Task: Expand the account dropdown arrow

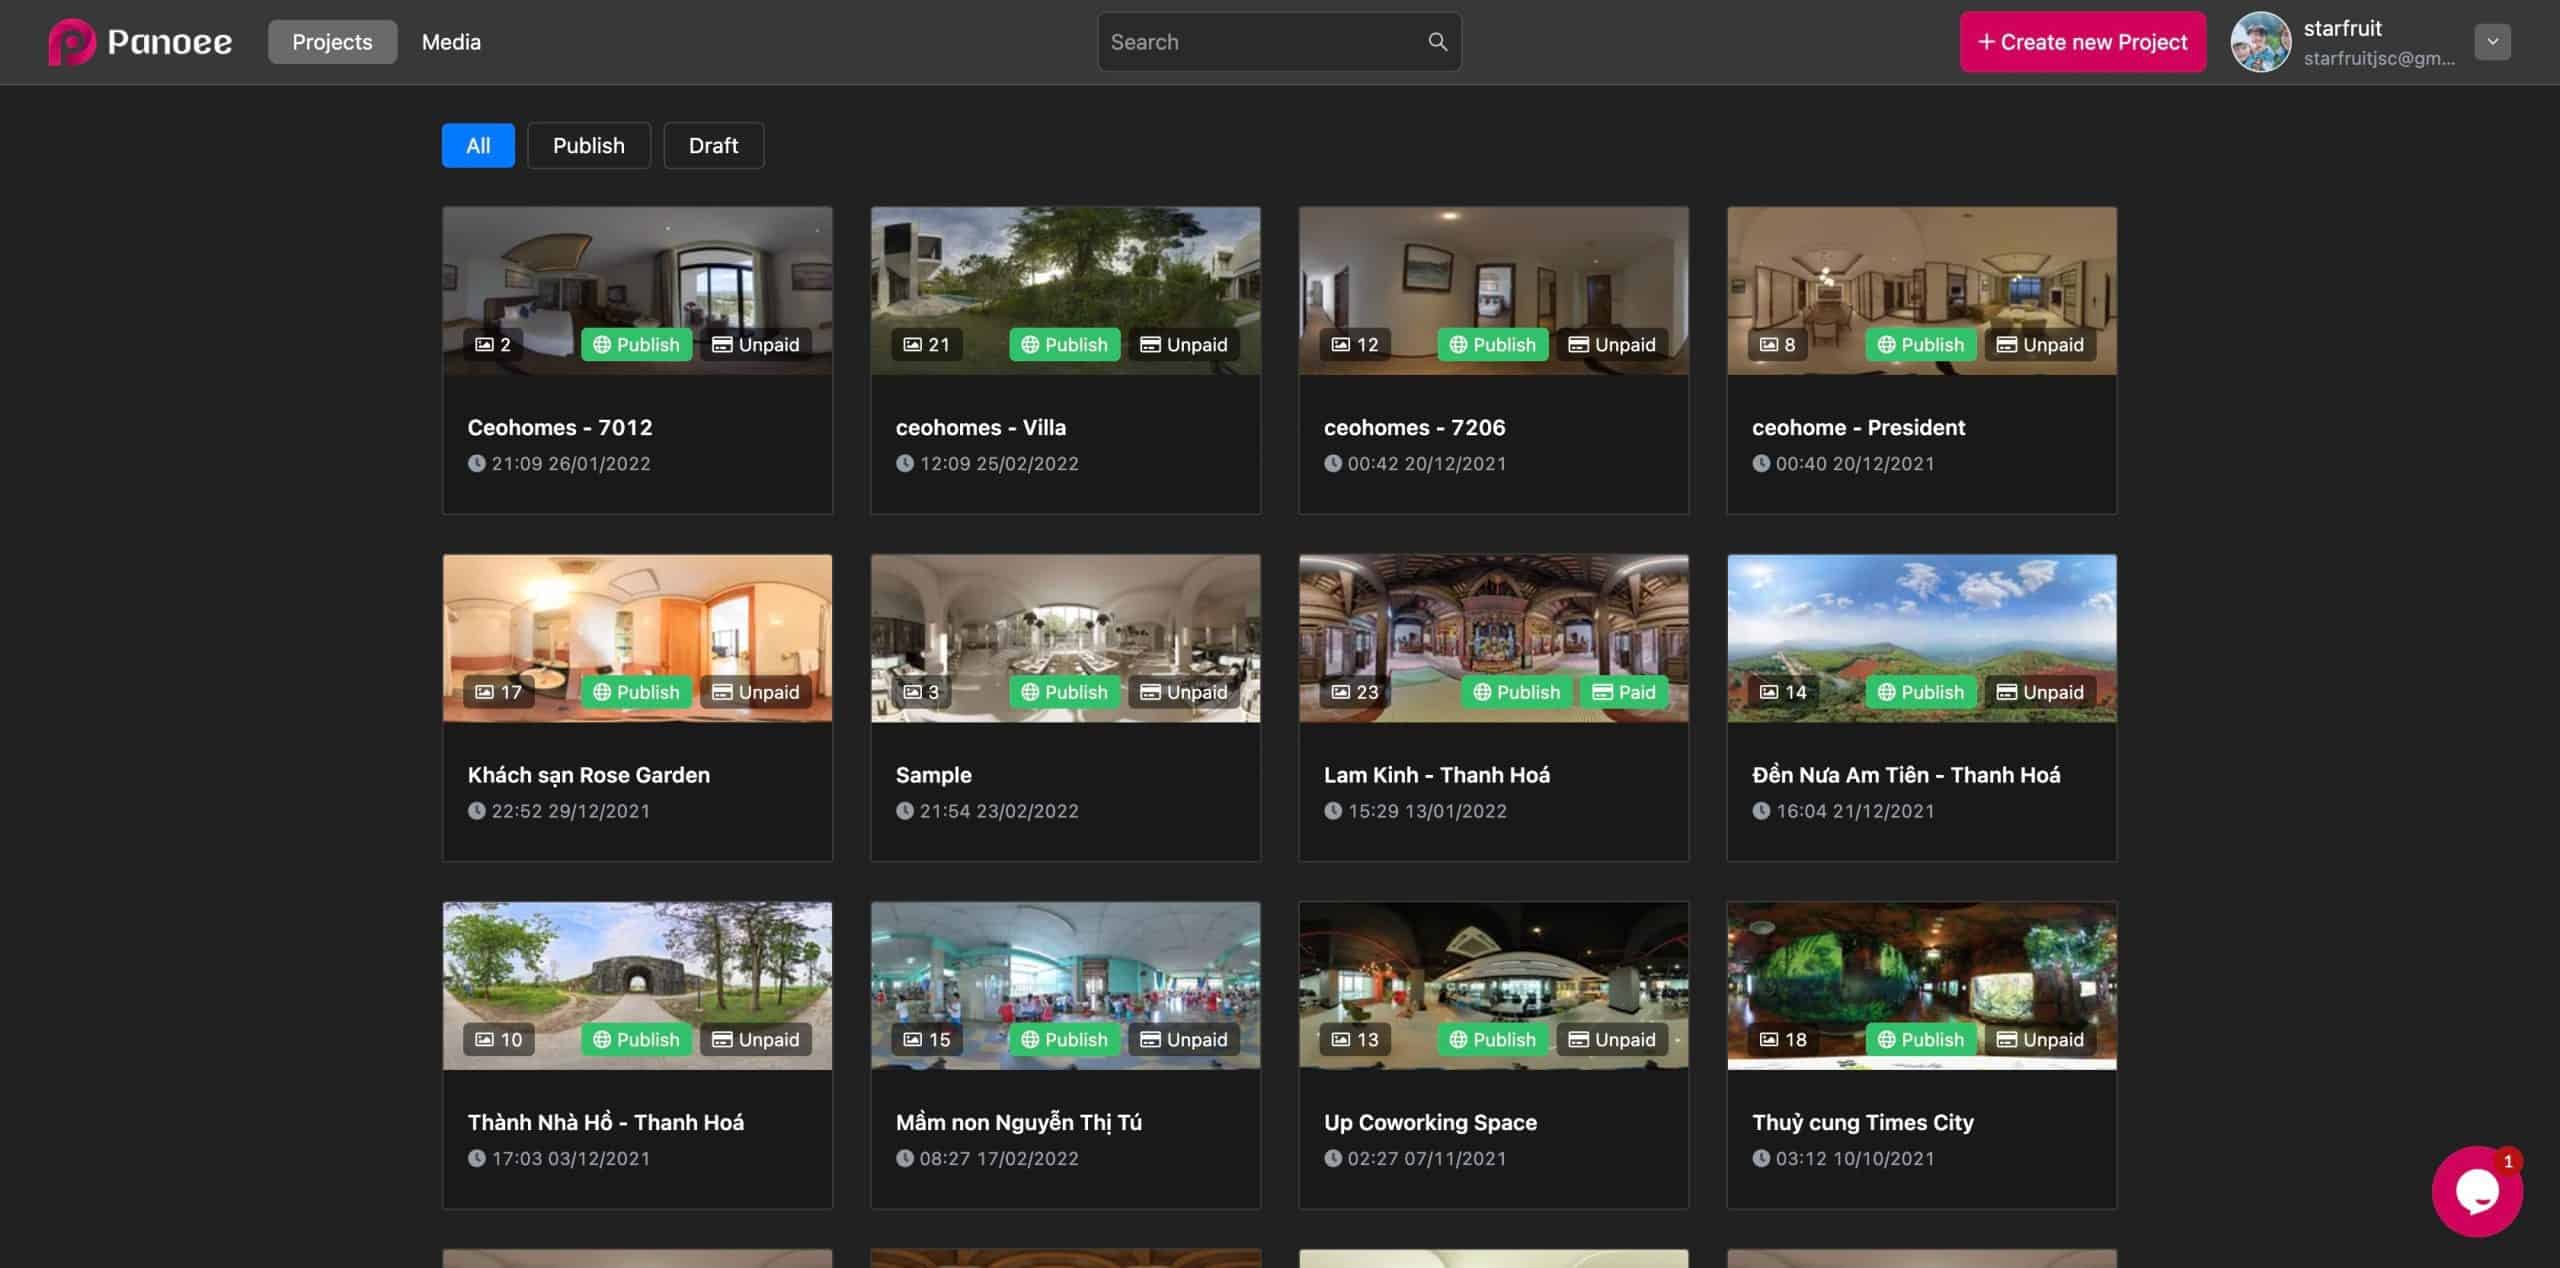Action: (2492, 42)
